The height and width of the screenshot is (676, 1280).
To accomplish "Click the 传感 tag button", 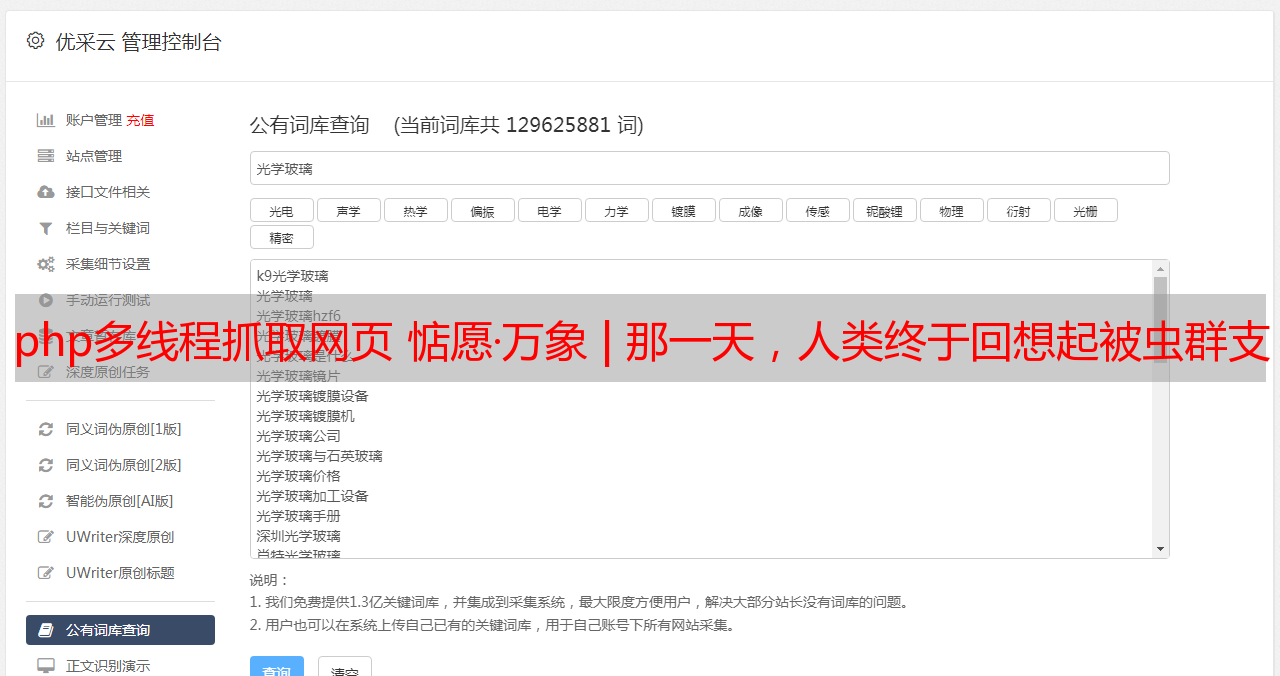I will pos(817,210).
